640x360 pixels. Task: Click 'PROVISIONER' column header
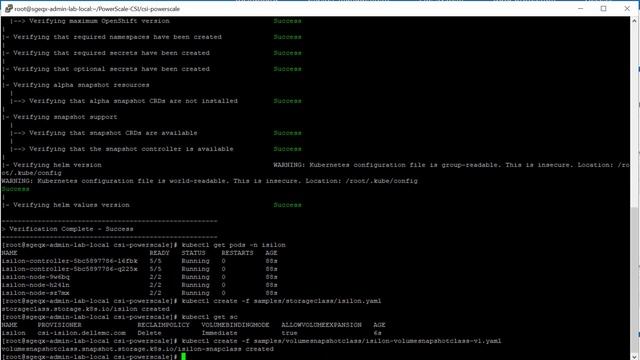click(x=60, y=325)
